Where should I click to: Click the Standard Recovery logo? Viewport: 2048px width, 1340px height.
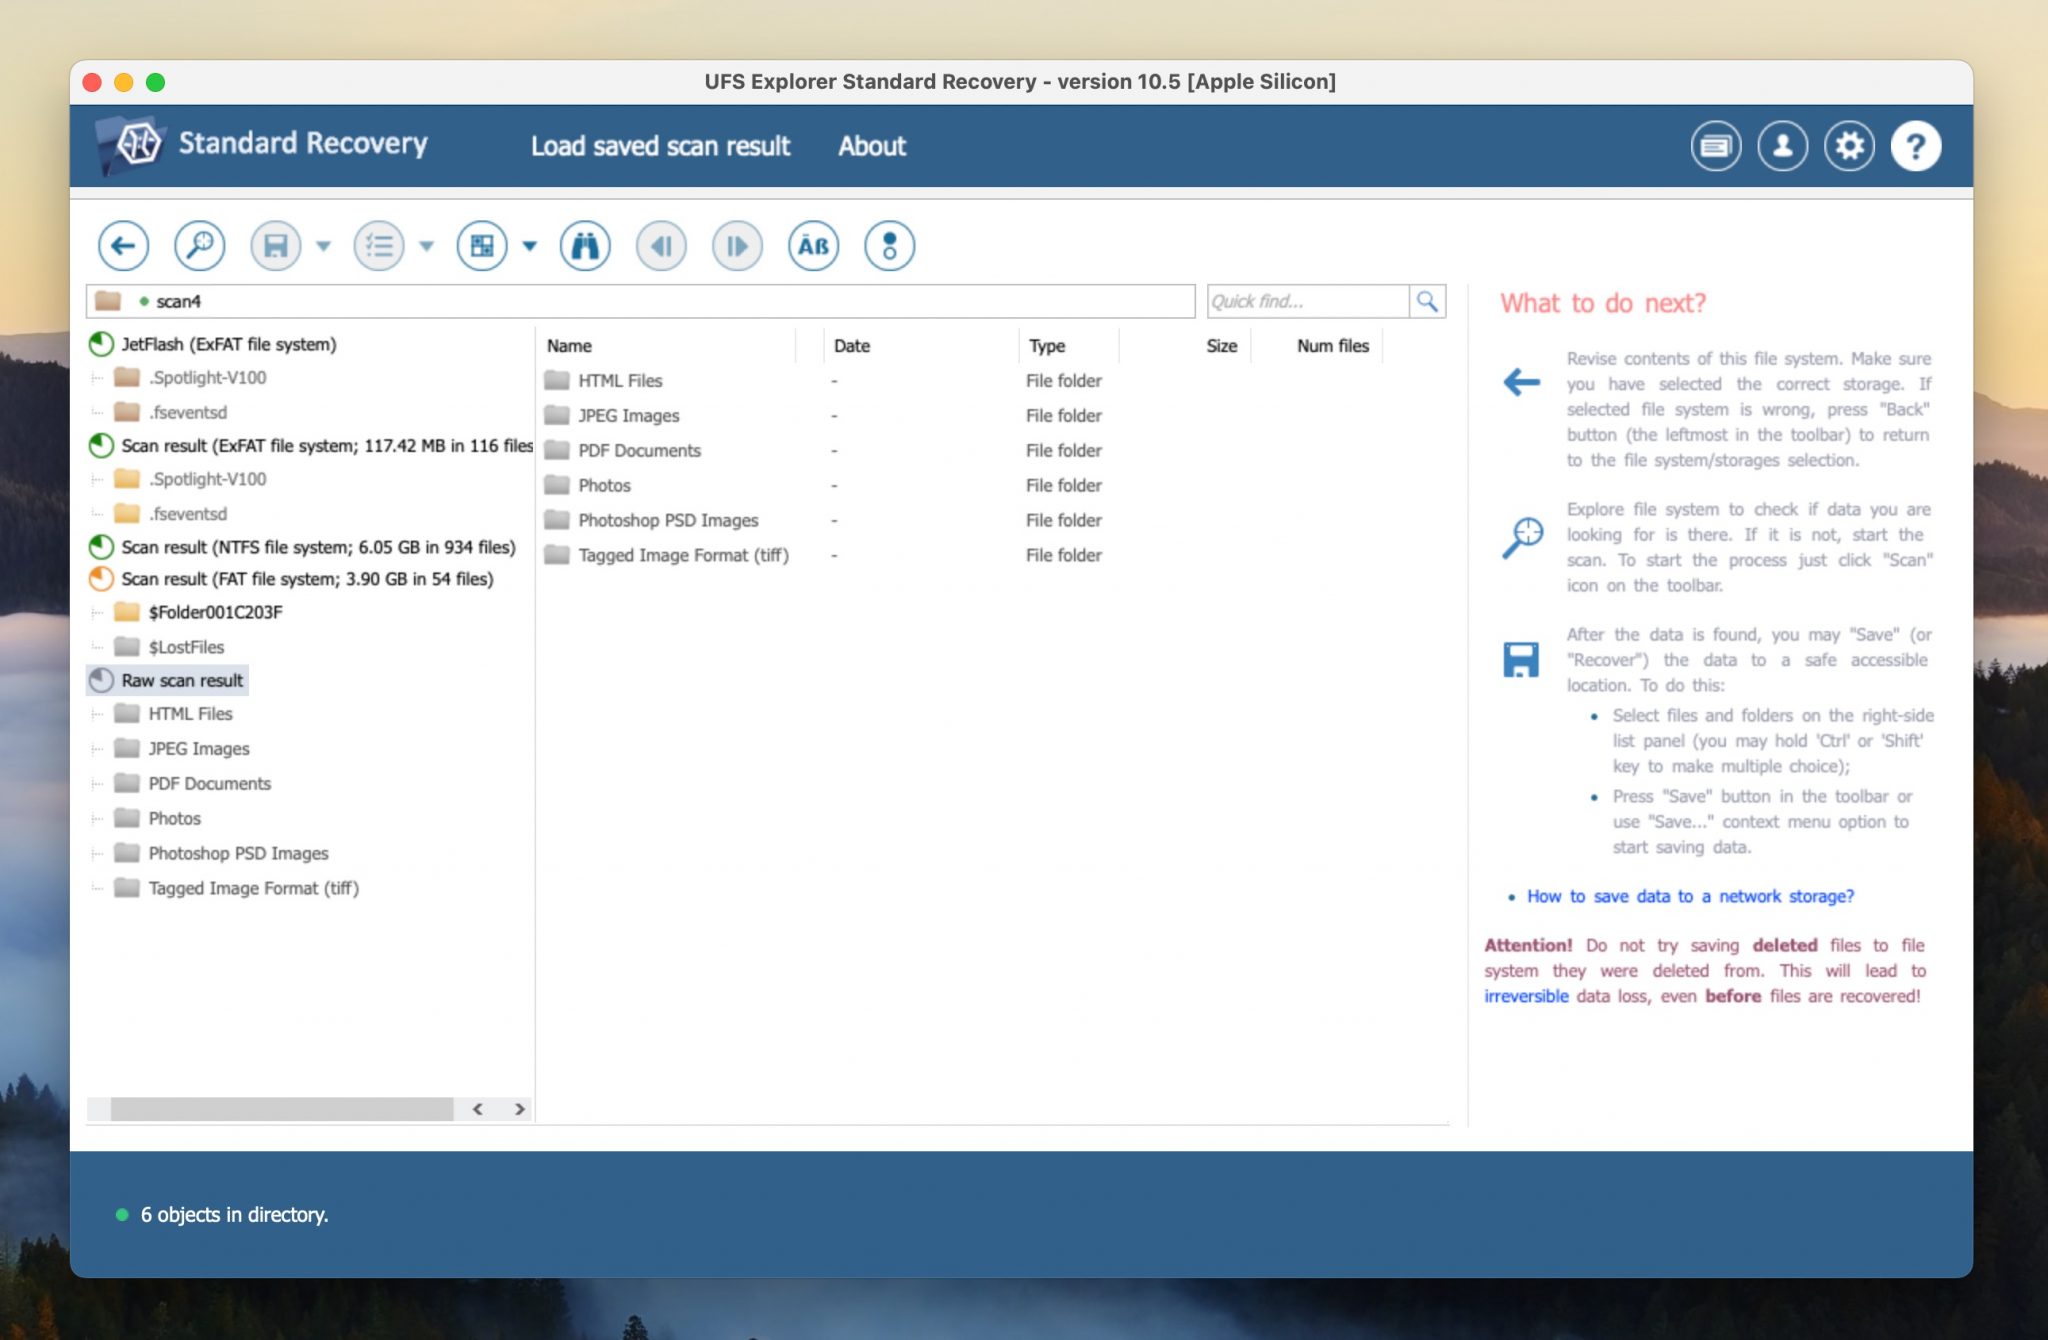click(x=263, y=144)
